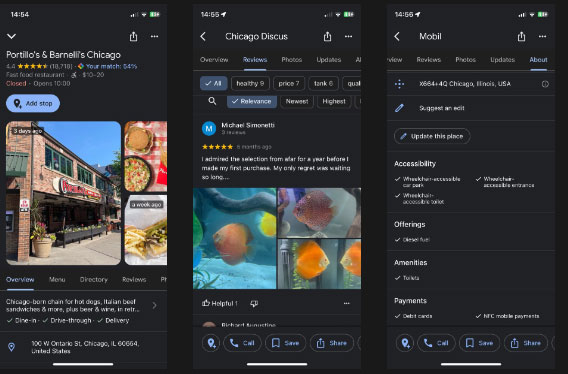This screenshot has height=374, width=568.
Task: Open review overflow menu dots
Action: click(x=347, y=303)
